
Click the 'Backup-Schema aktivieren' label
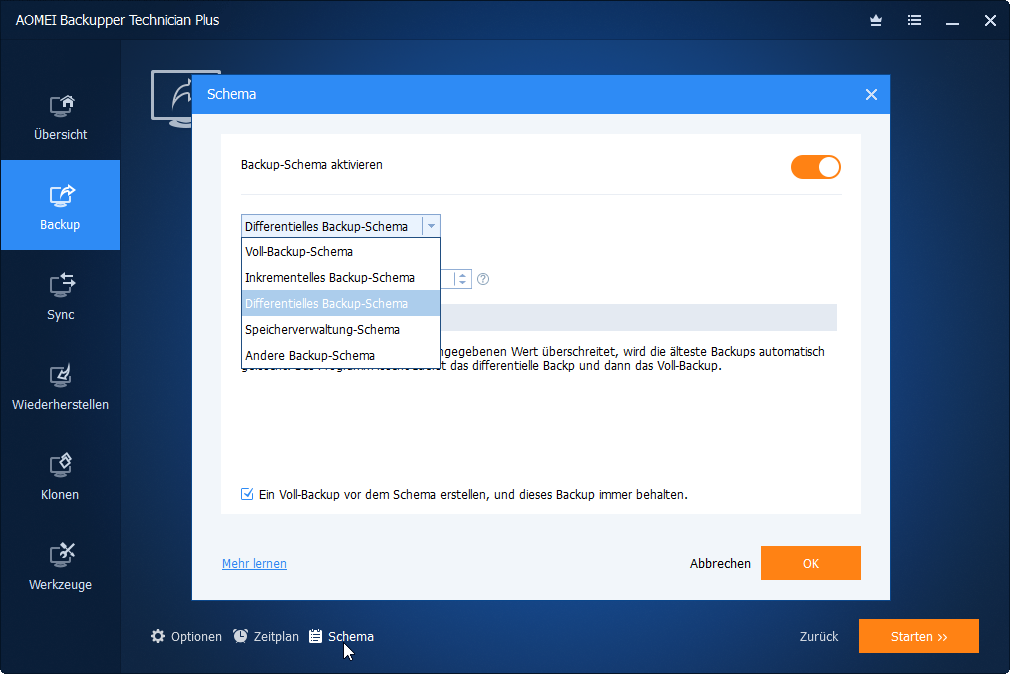click(312, 165)
